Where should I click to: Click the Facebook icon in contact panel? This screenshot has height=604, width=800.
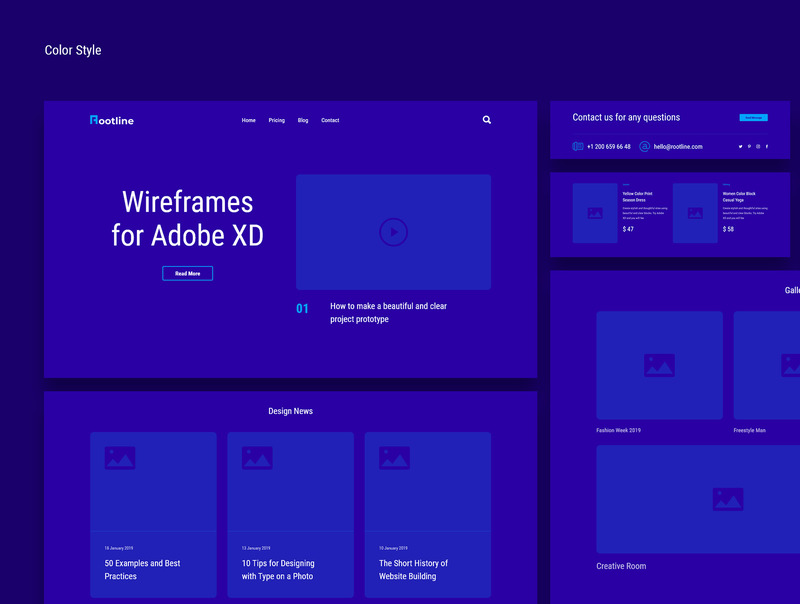(766, 146)
